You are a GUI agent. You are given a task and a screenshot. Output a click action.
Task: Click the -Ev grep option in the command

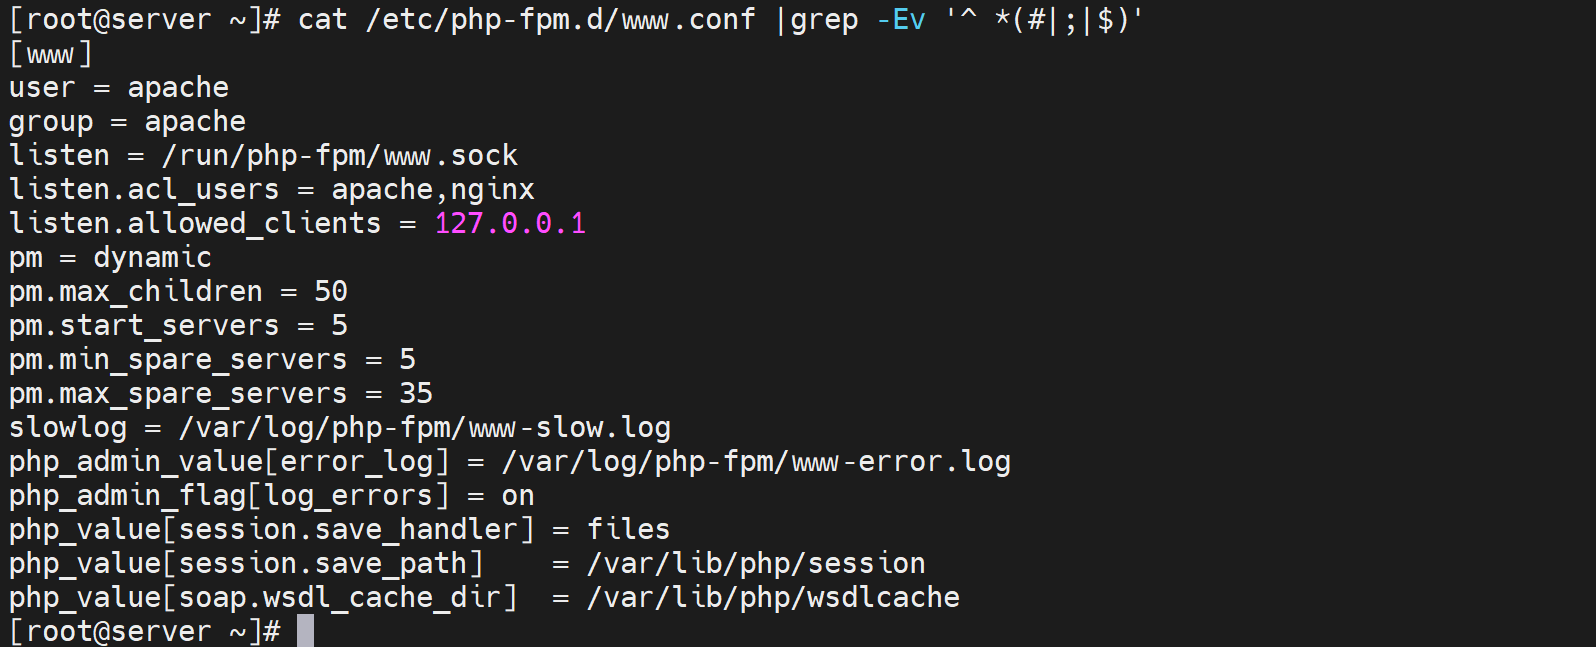901,20
